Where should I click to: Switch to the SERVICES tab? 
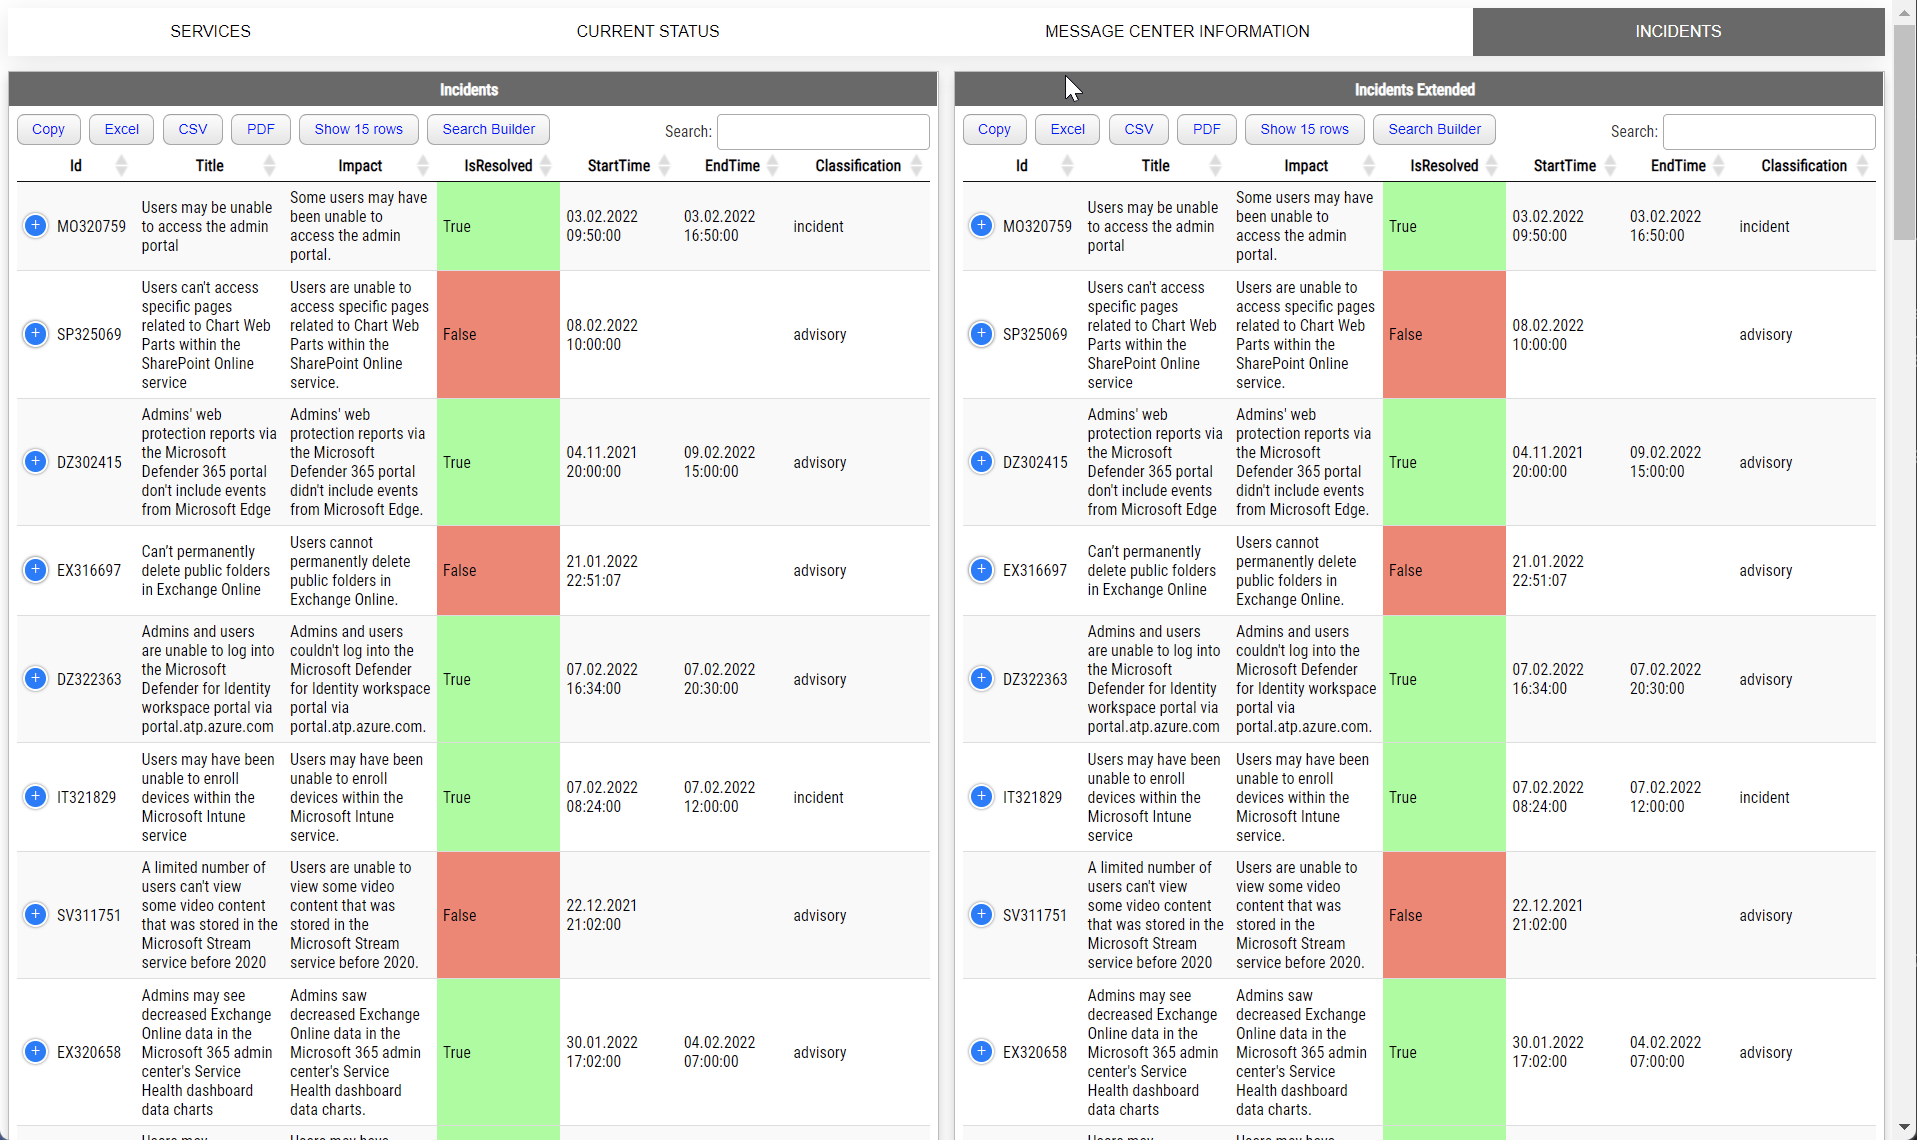(210, 31)
